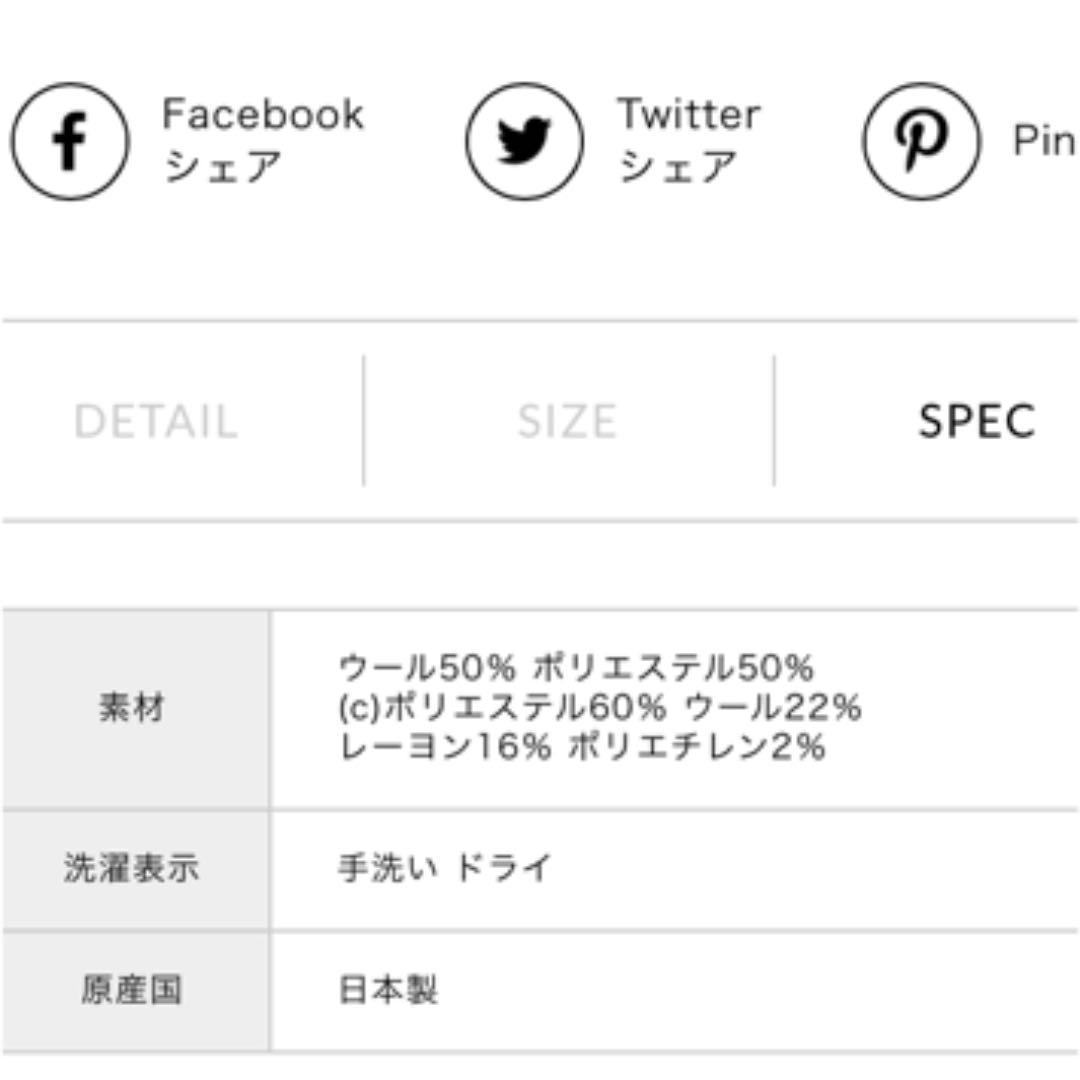Click the (c)ポリエステル60% ウール22% line
The width and height of the screenshot is (1080, 1080).
pyautogui.click(x=600, y=707)
